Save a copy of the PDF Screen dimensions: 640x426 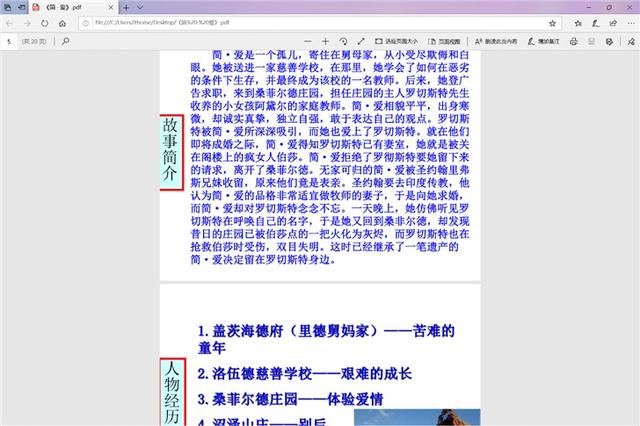[x=609, y=41]
